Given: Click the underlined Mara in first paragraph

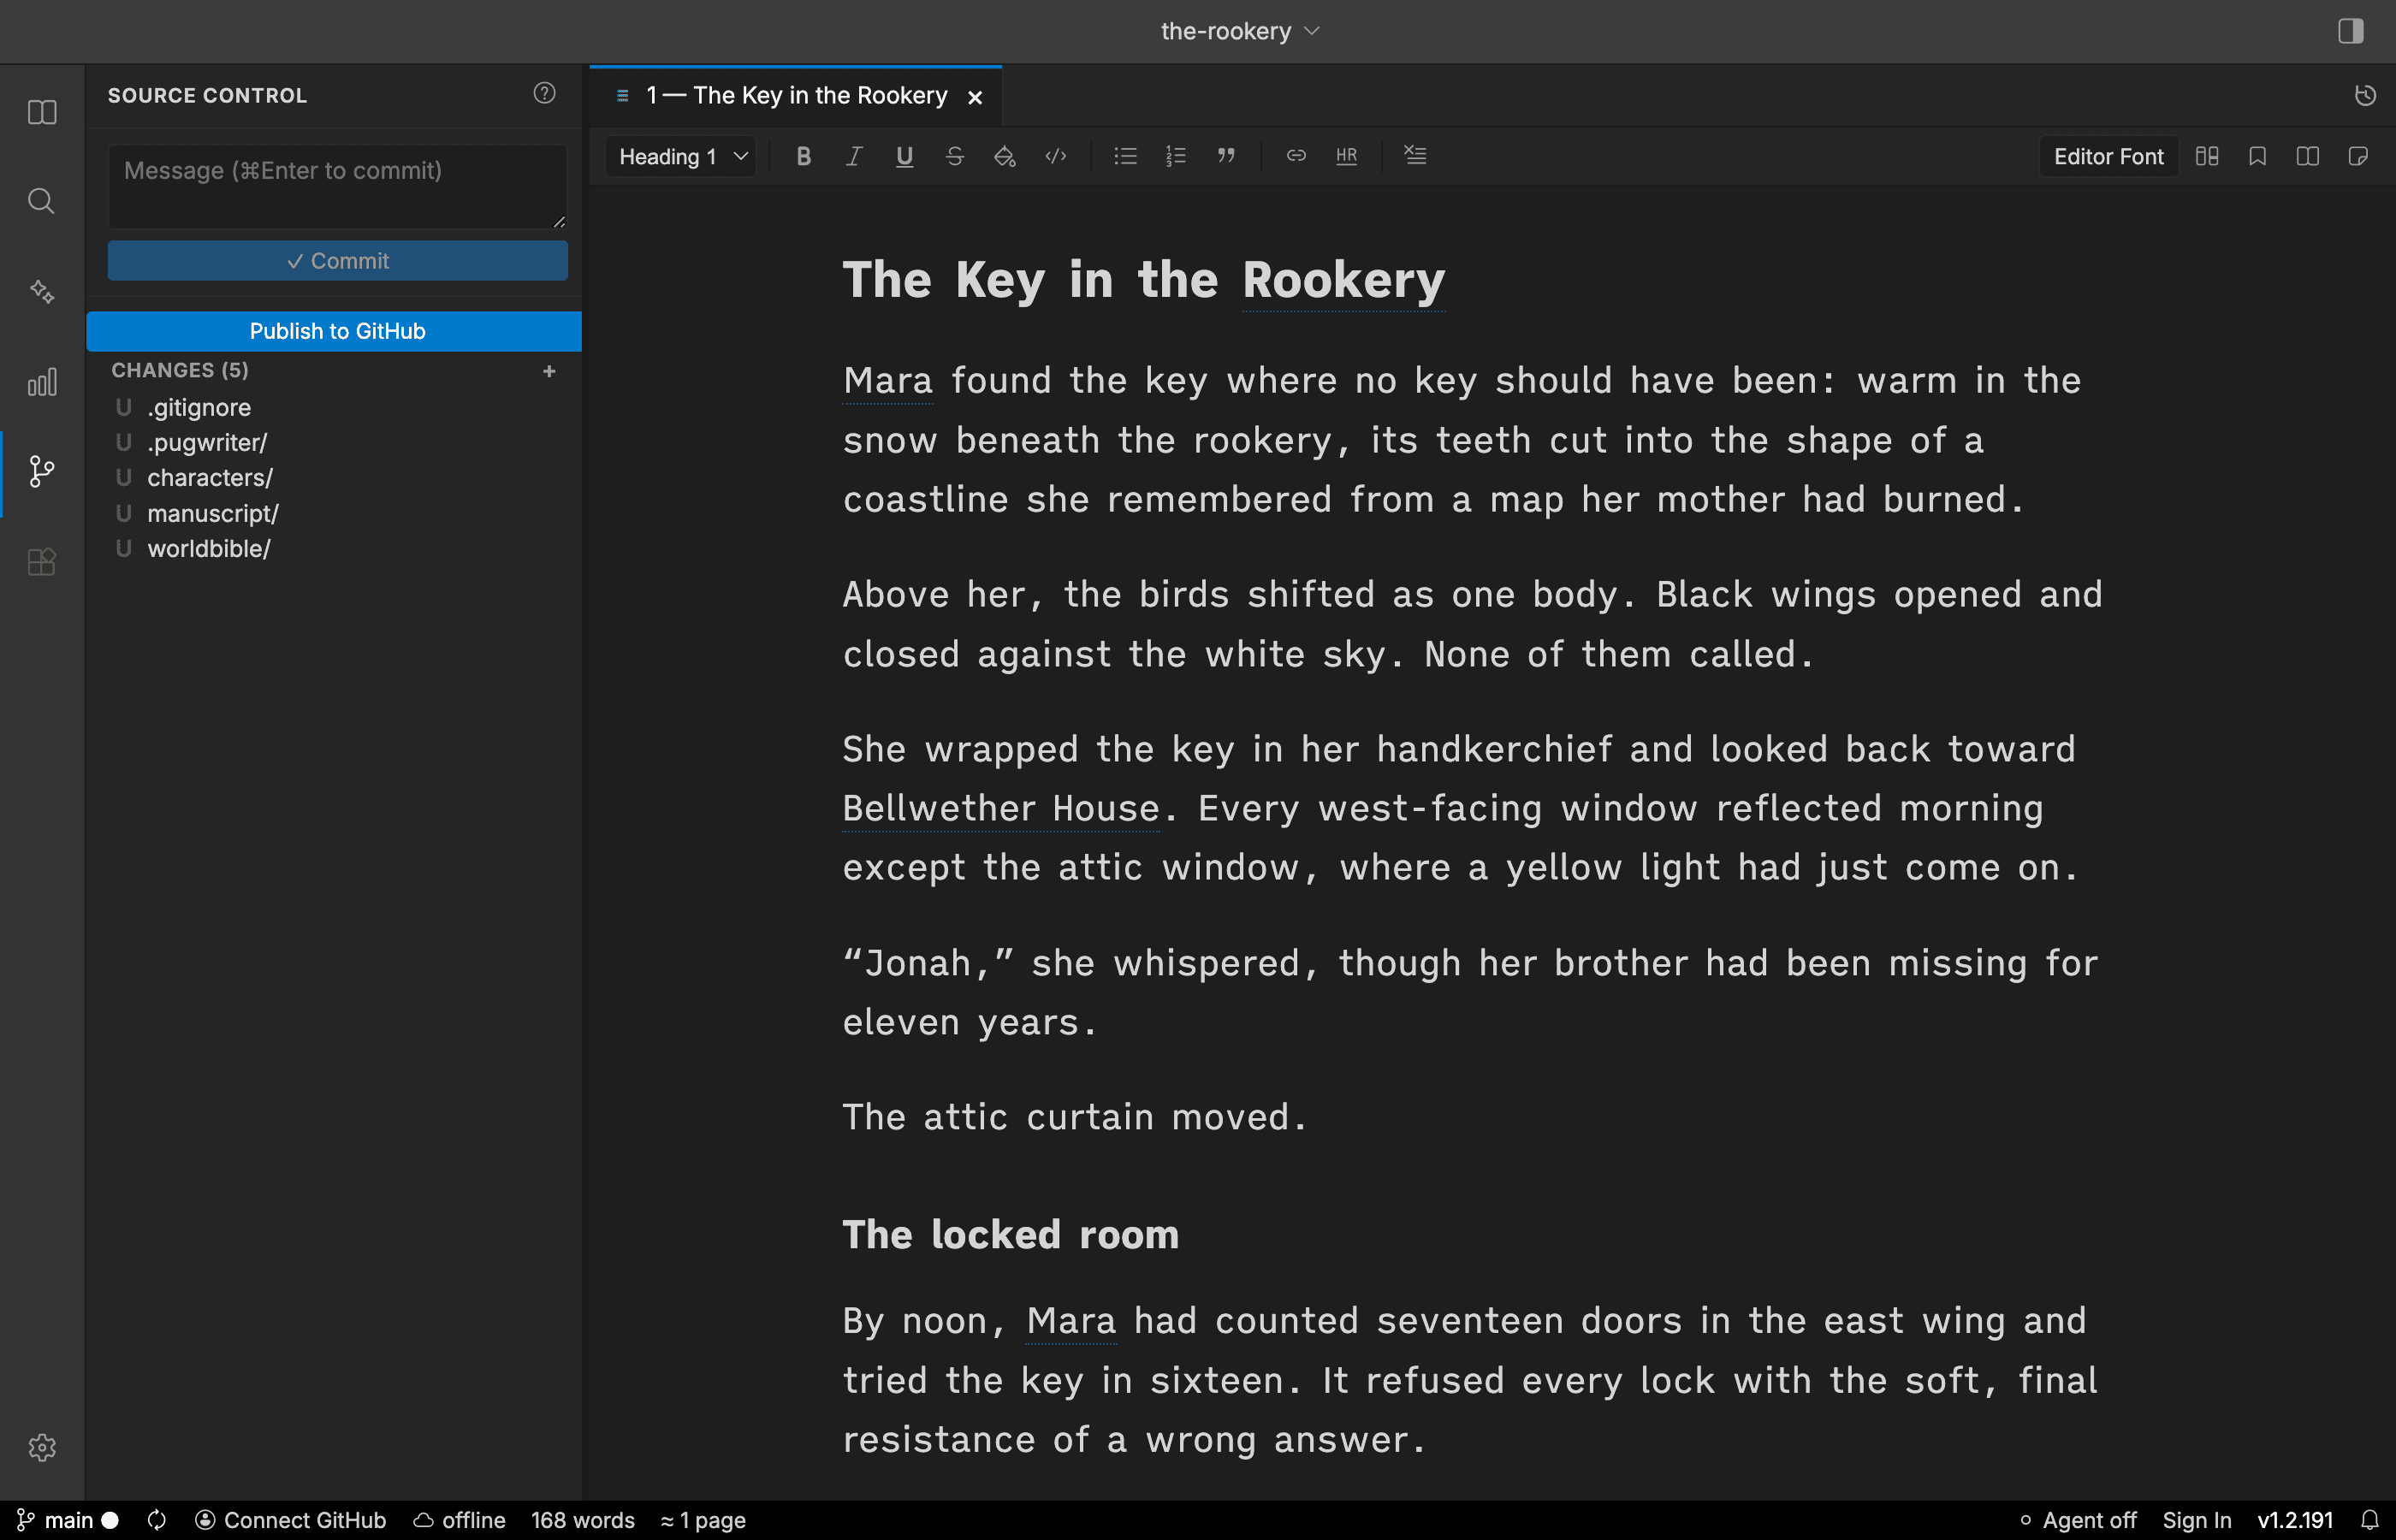Looking at the screenshot, I should [888, 381].
